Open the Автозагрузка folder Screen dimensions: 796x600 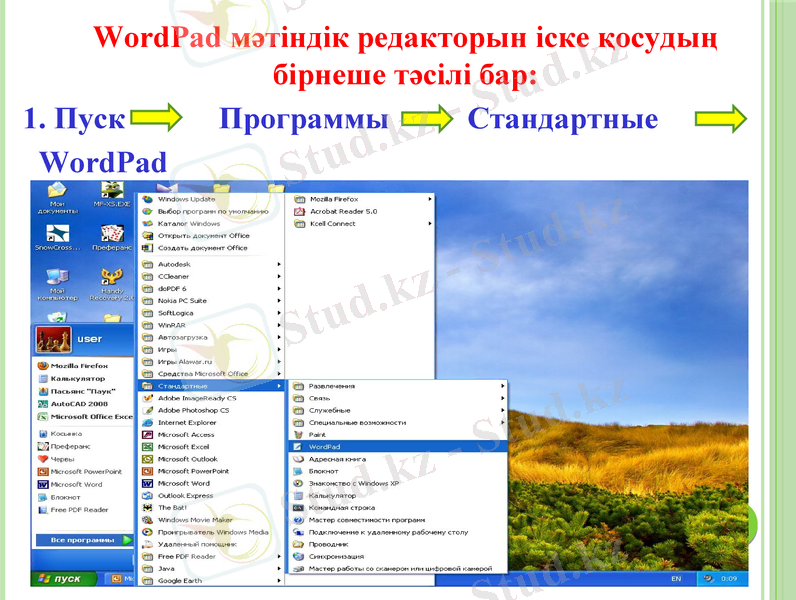coord(211,337)
